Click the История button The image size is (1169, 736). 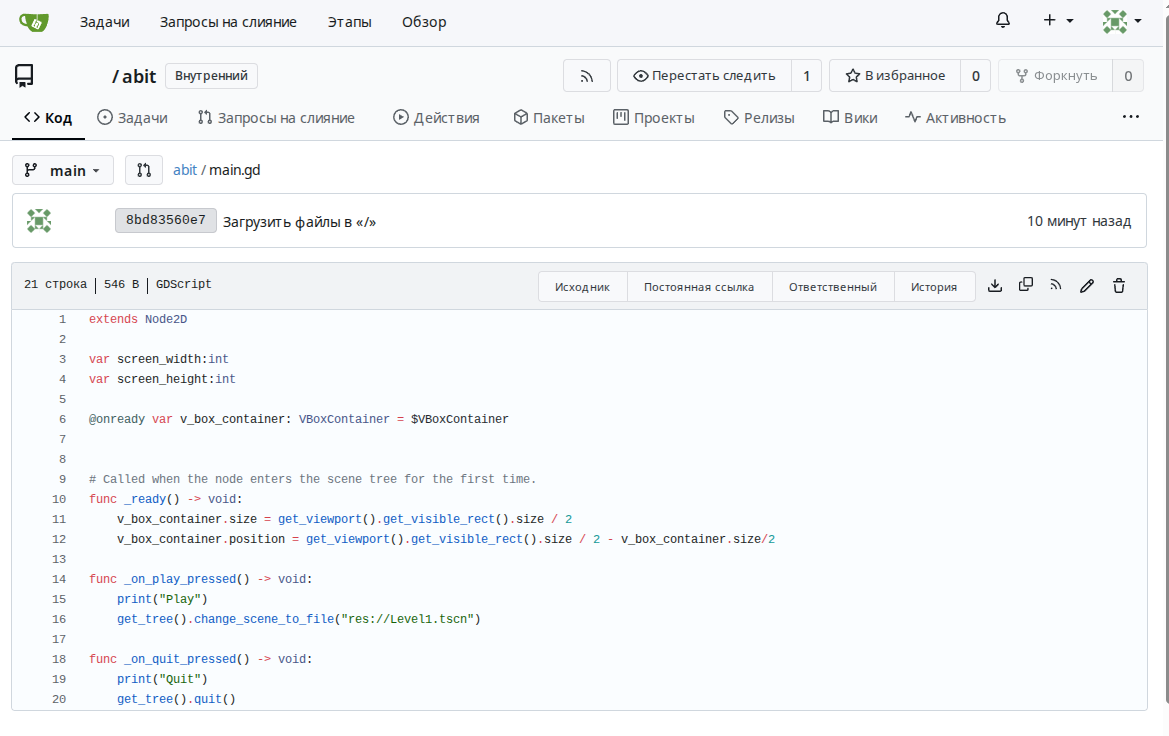[934, 287]
